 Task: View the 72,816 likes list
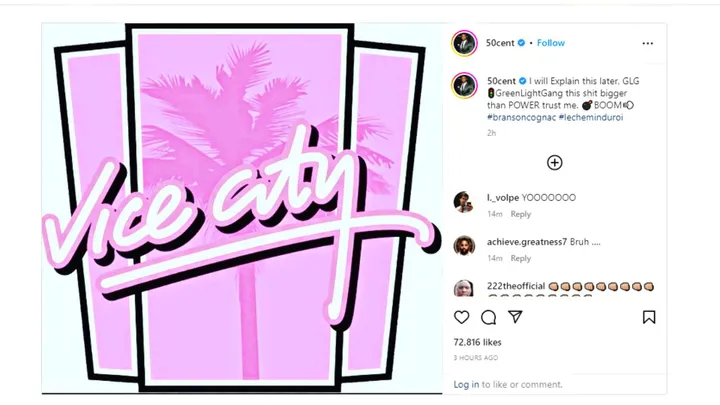pos(478,343)
